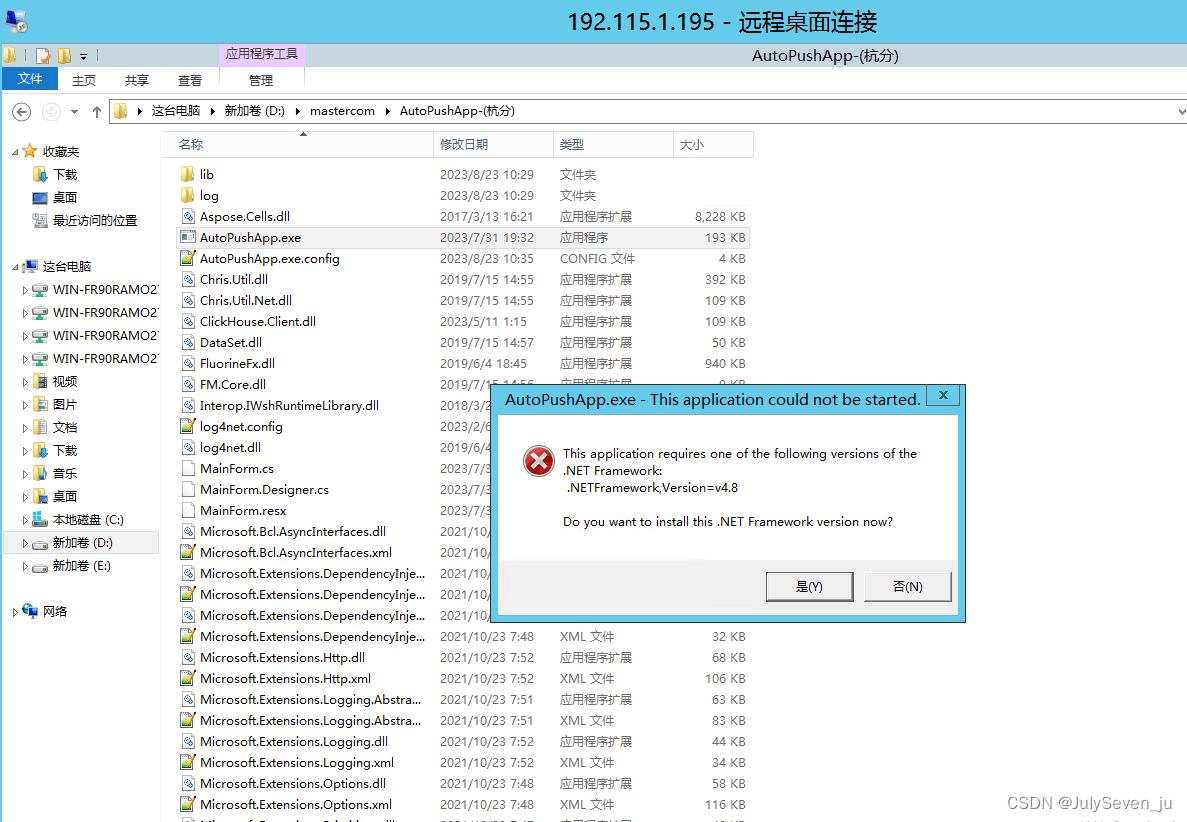The image size is (1187, 822).
Task: Click the properties icon in the quick access toolbar
Action: click(x=43, y=55)
